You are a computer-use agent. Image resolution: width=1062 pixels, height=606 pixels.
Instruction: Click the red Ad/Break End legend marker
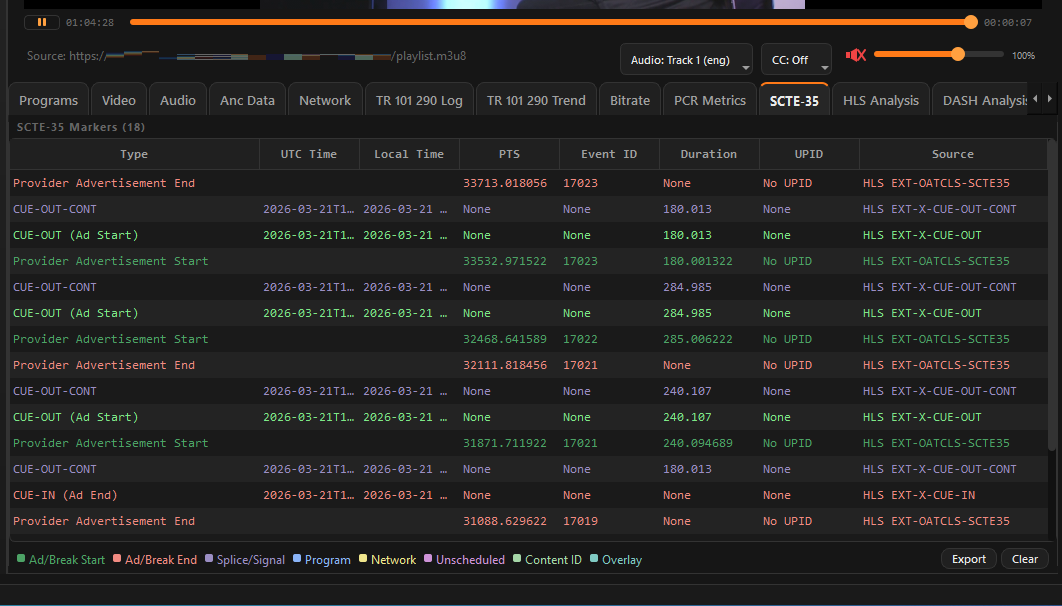pos(117,560)
